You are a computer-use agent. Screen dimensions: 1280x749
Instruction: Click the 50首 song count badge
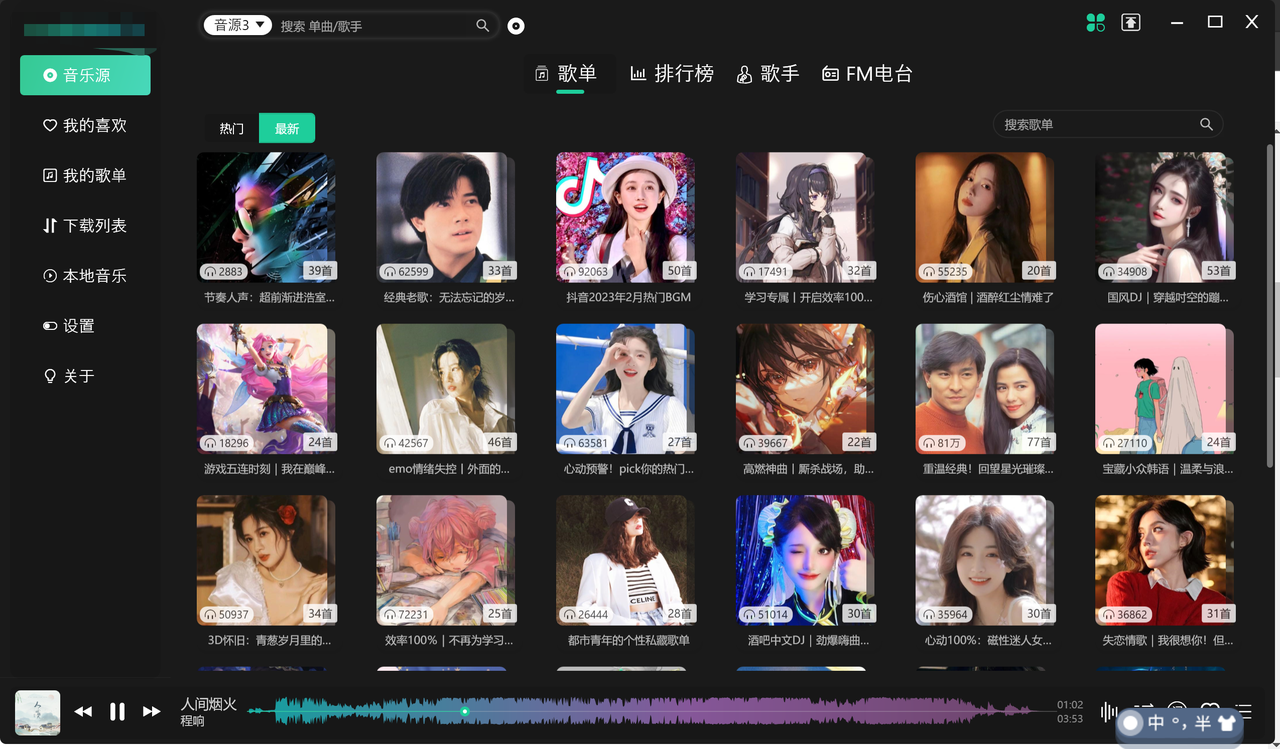(x=679, y=270)
